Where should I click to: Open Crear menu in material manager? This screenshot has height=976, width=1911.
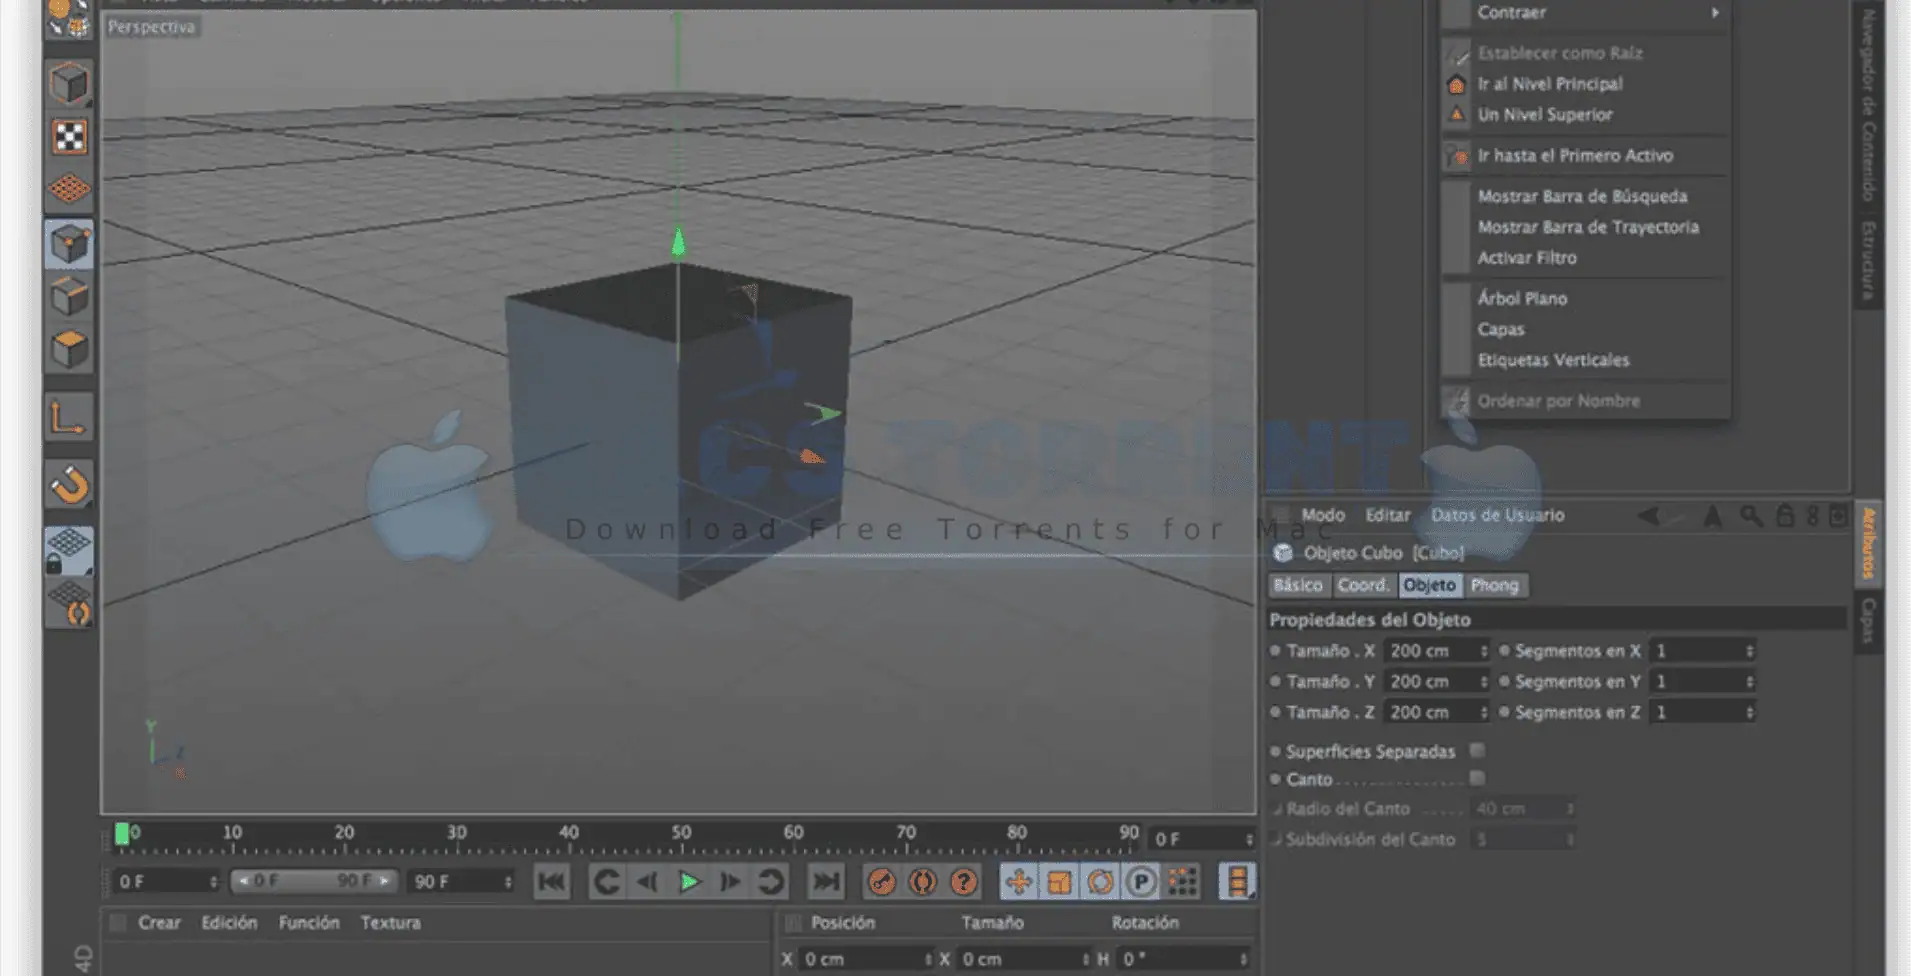click(x=159, y=923)
